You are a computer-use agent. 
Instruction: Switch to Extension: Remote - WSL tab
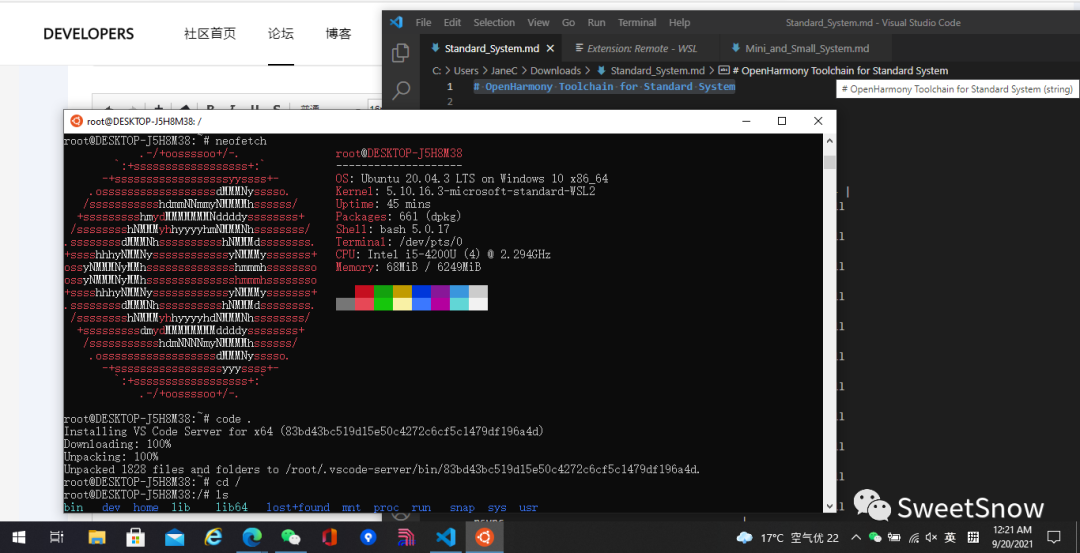(x=641, y=48)
